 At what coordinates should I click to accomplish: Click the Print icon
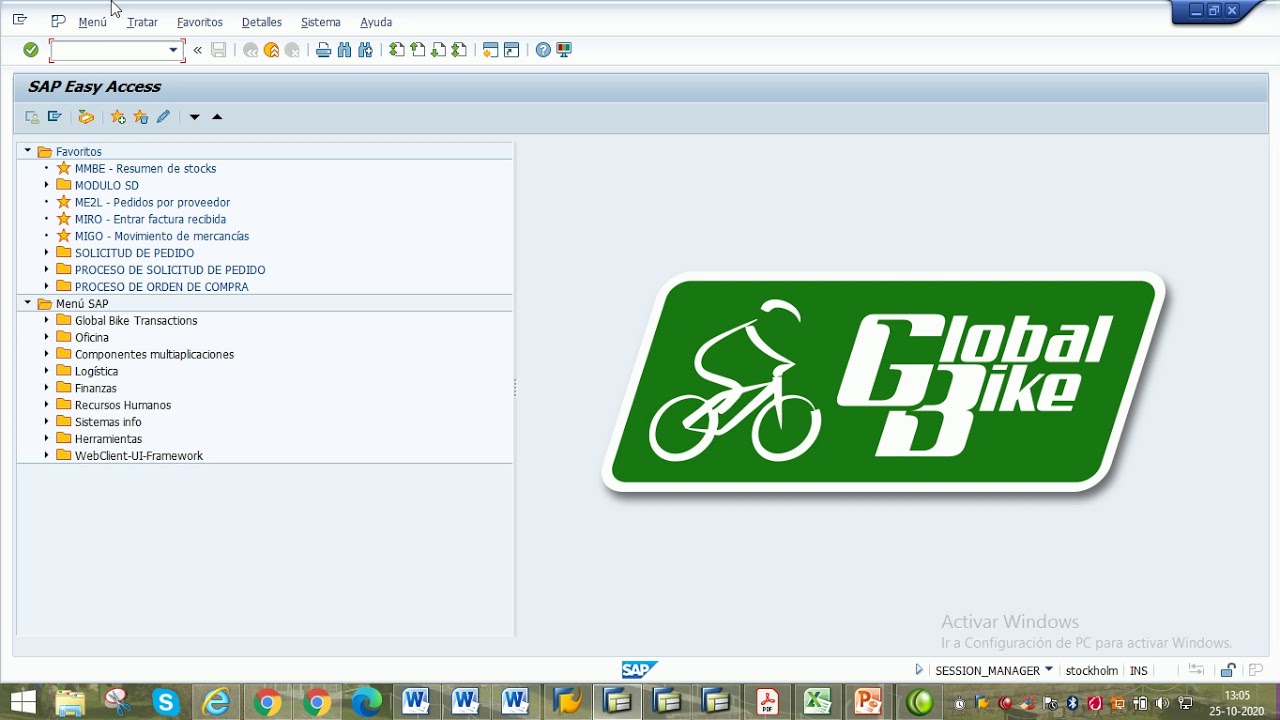[x=323, y=50]
